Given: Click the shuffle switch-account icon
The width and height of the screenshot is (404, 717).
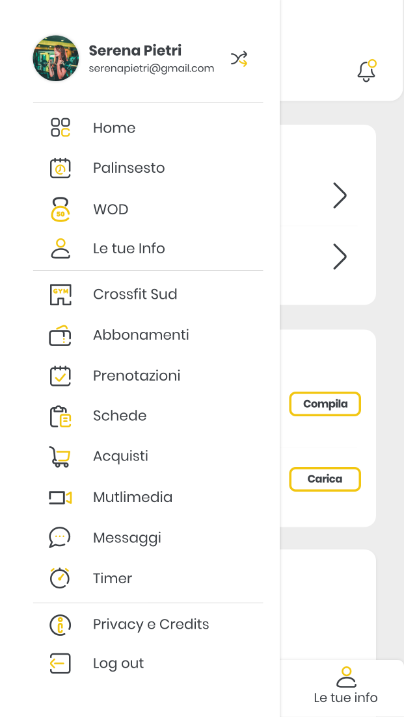Looking at the screenshot, I should (239, 59).
